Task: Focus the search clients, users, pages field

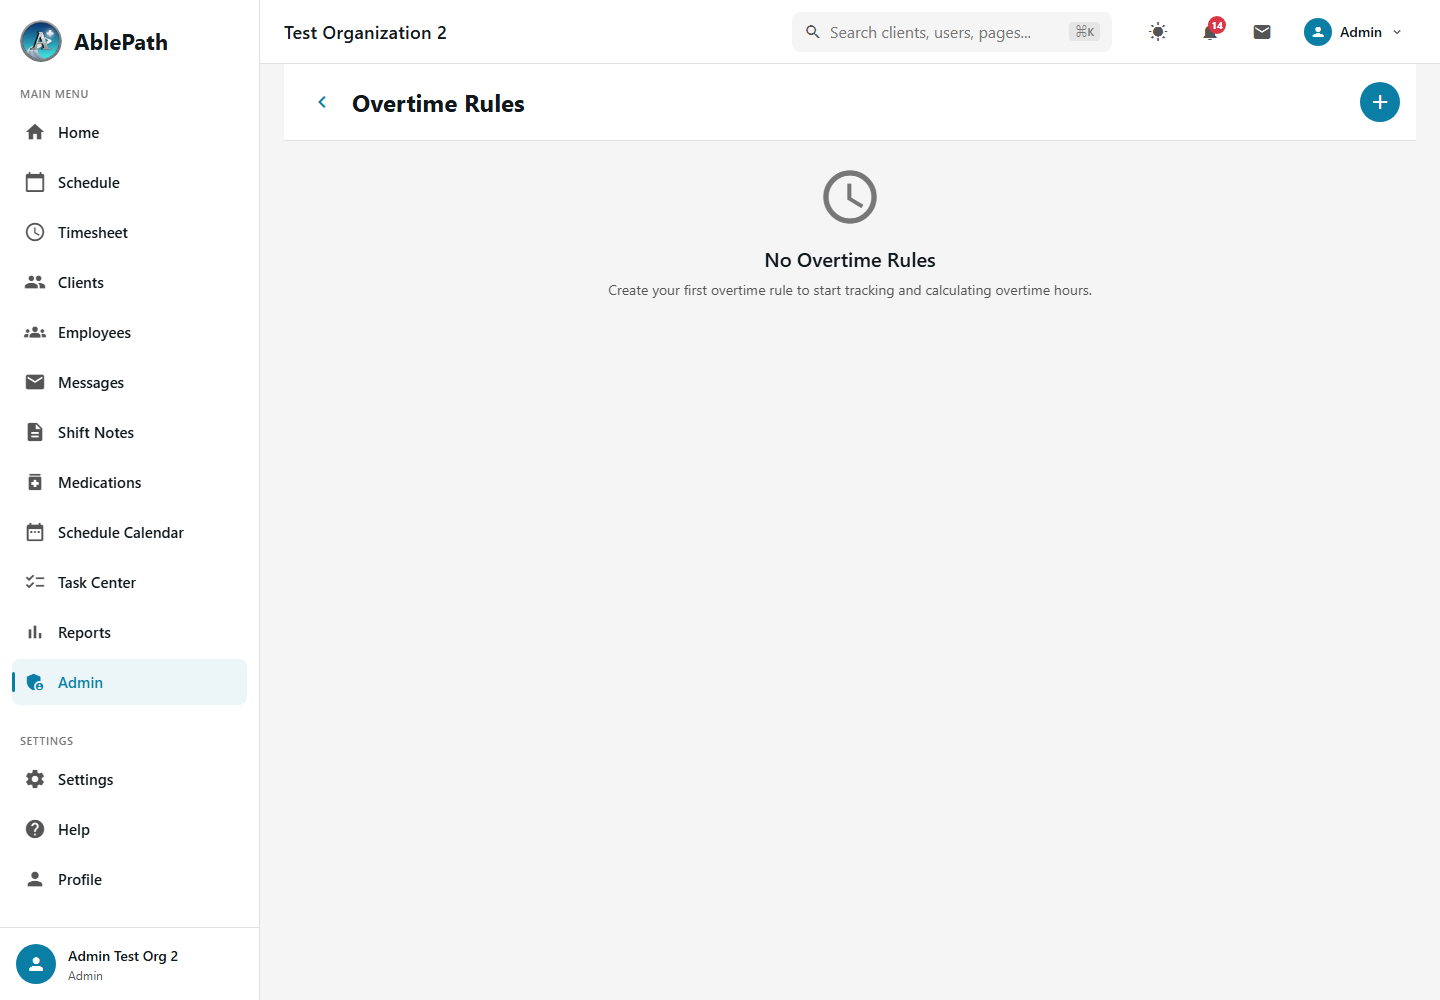Action: 952,32
